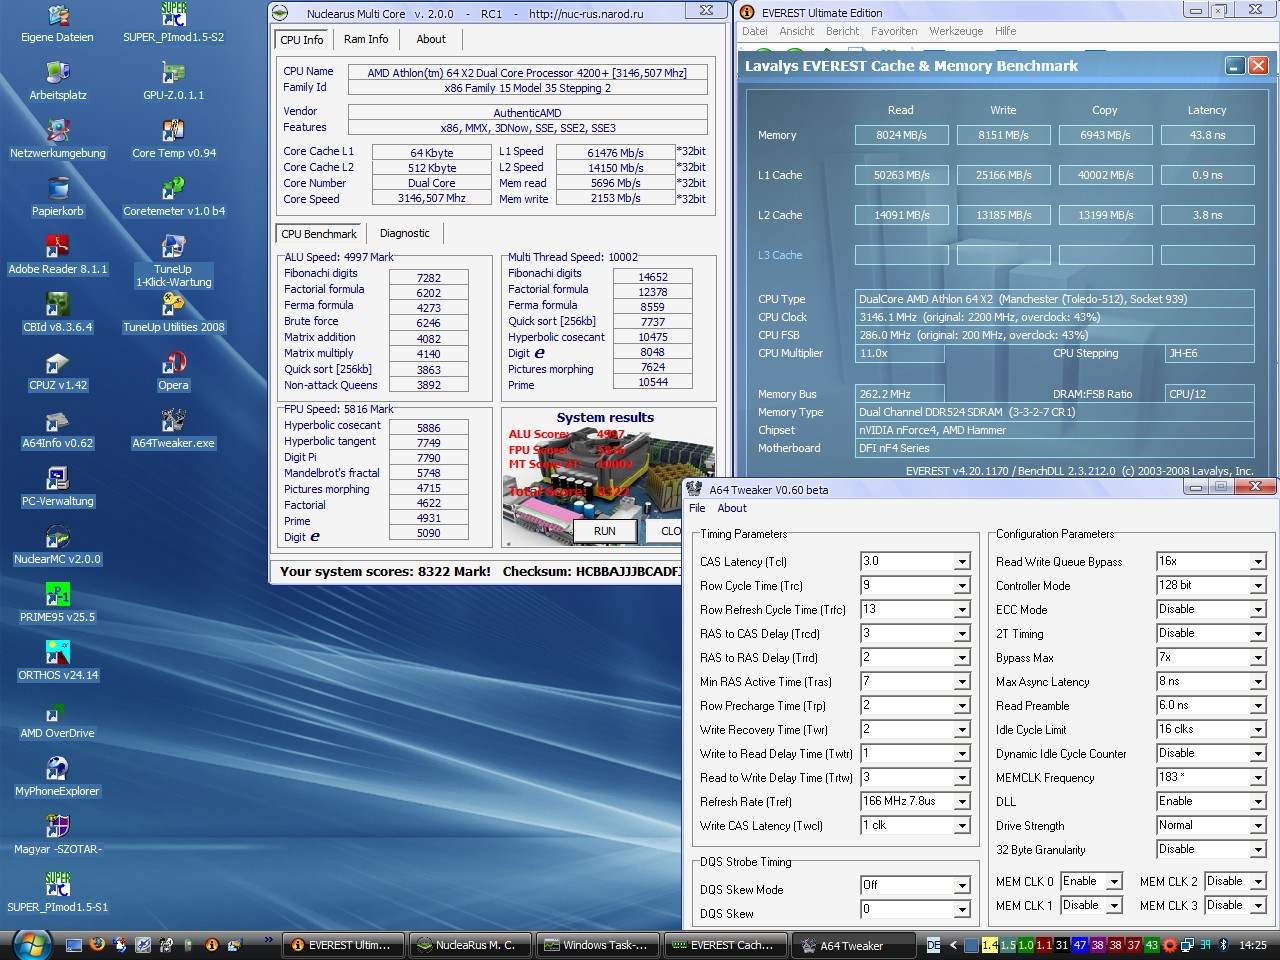Open Werkzeuge menu in EVEREST
1280x960 pixels.
tap(956, 31)
